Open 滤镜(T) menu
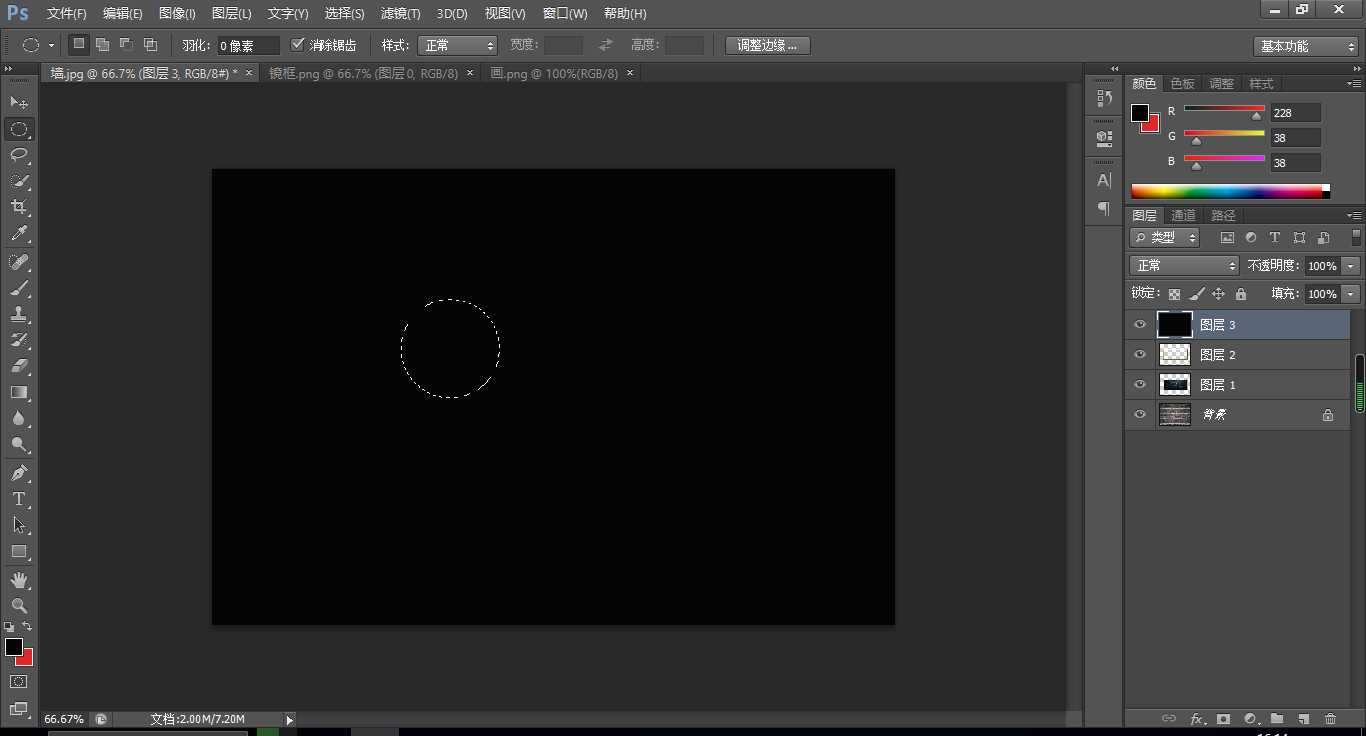 400,14
